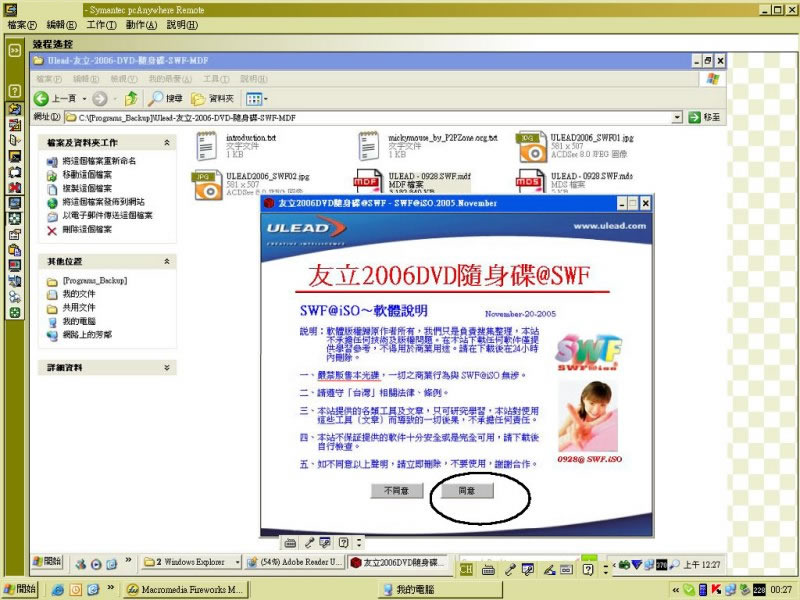Image resolution: width=800 pixels, height=600 pixels.
Task: Open 說明(H) menu in pcAnywhere
Action: point(182,25)
